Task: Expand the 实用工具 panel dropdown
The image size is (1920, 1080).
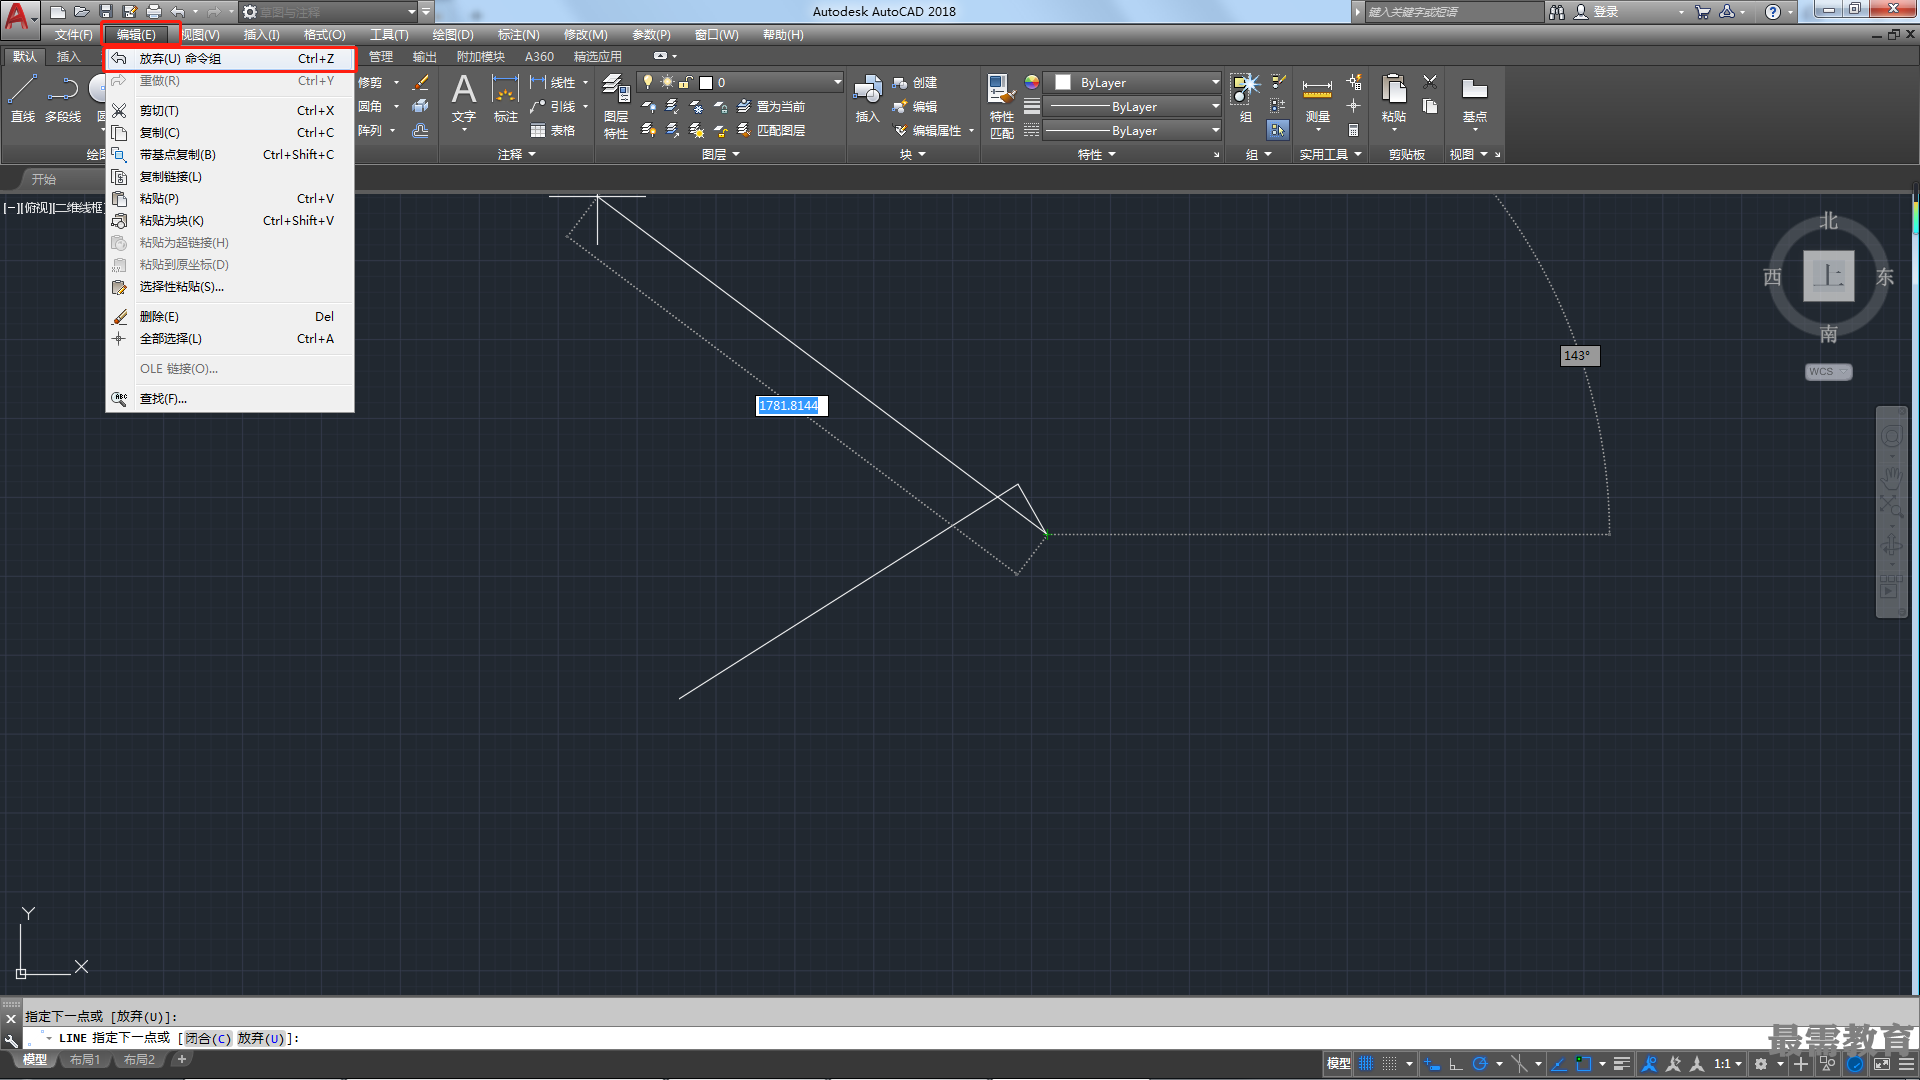Action: click(1330, 154)
